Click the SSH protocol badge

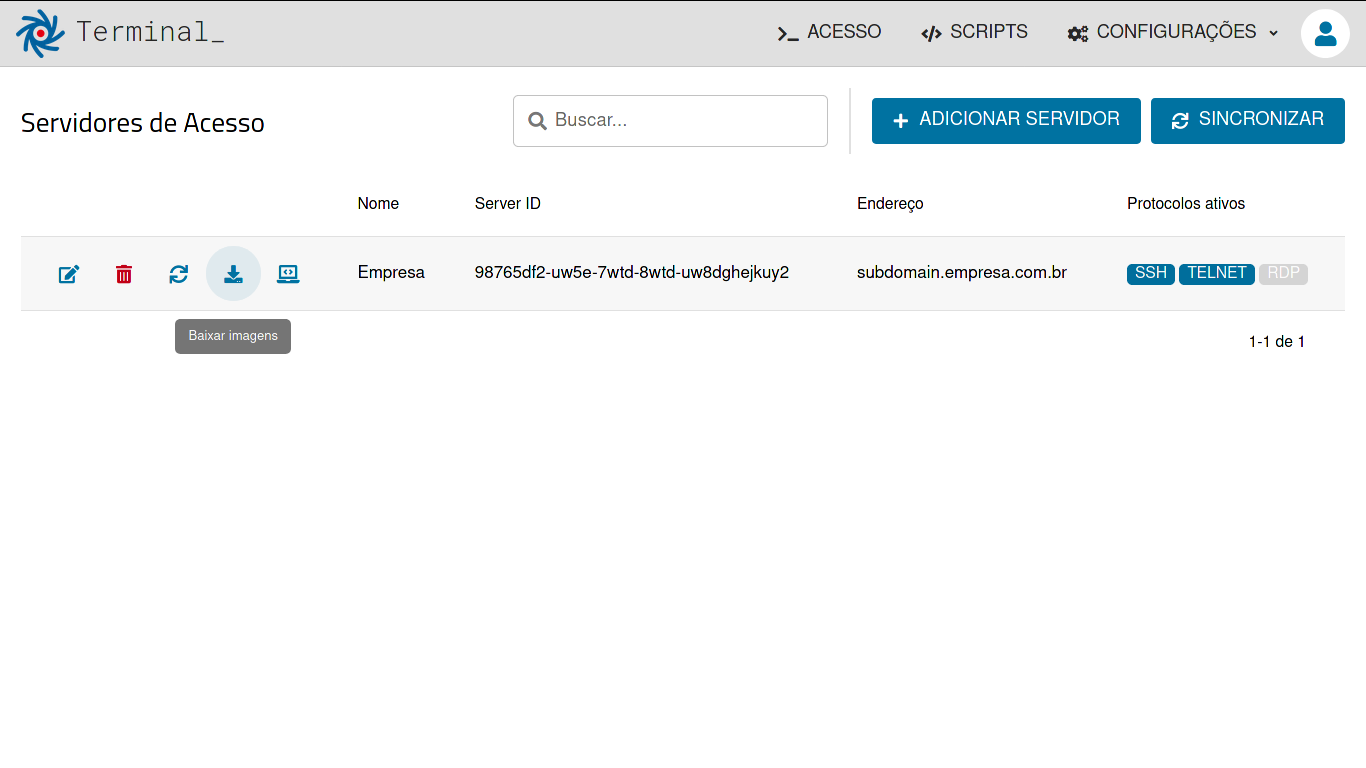click(1151, 273)
